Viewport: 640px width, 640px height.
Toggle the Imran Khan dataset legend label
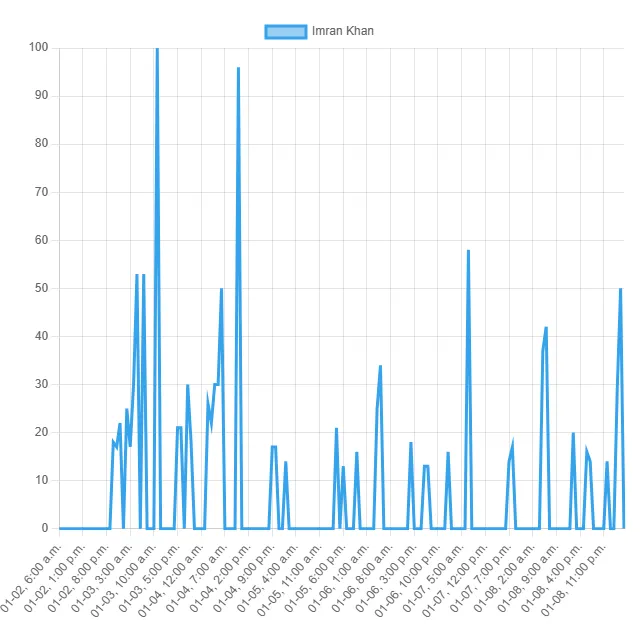coord(342,31)
